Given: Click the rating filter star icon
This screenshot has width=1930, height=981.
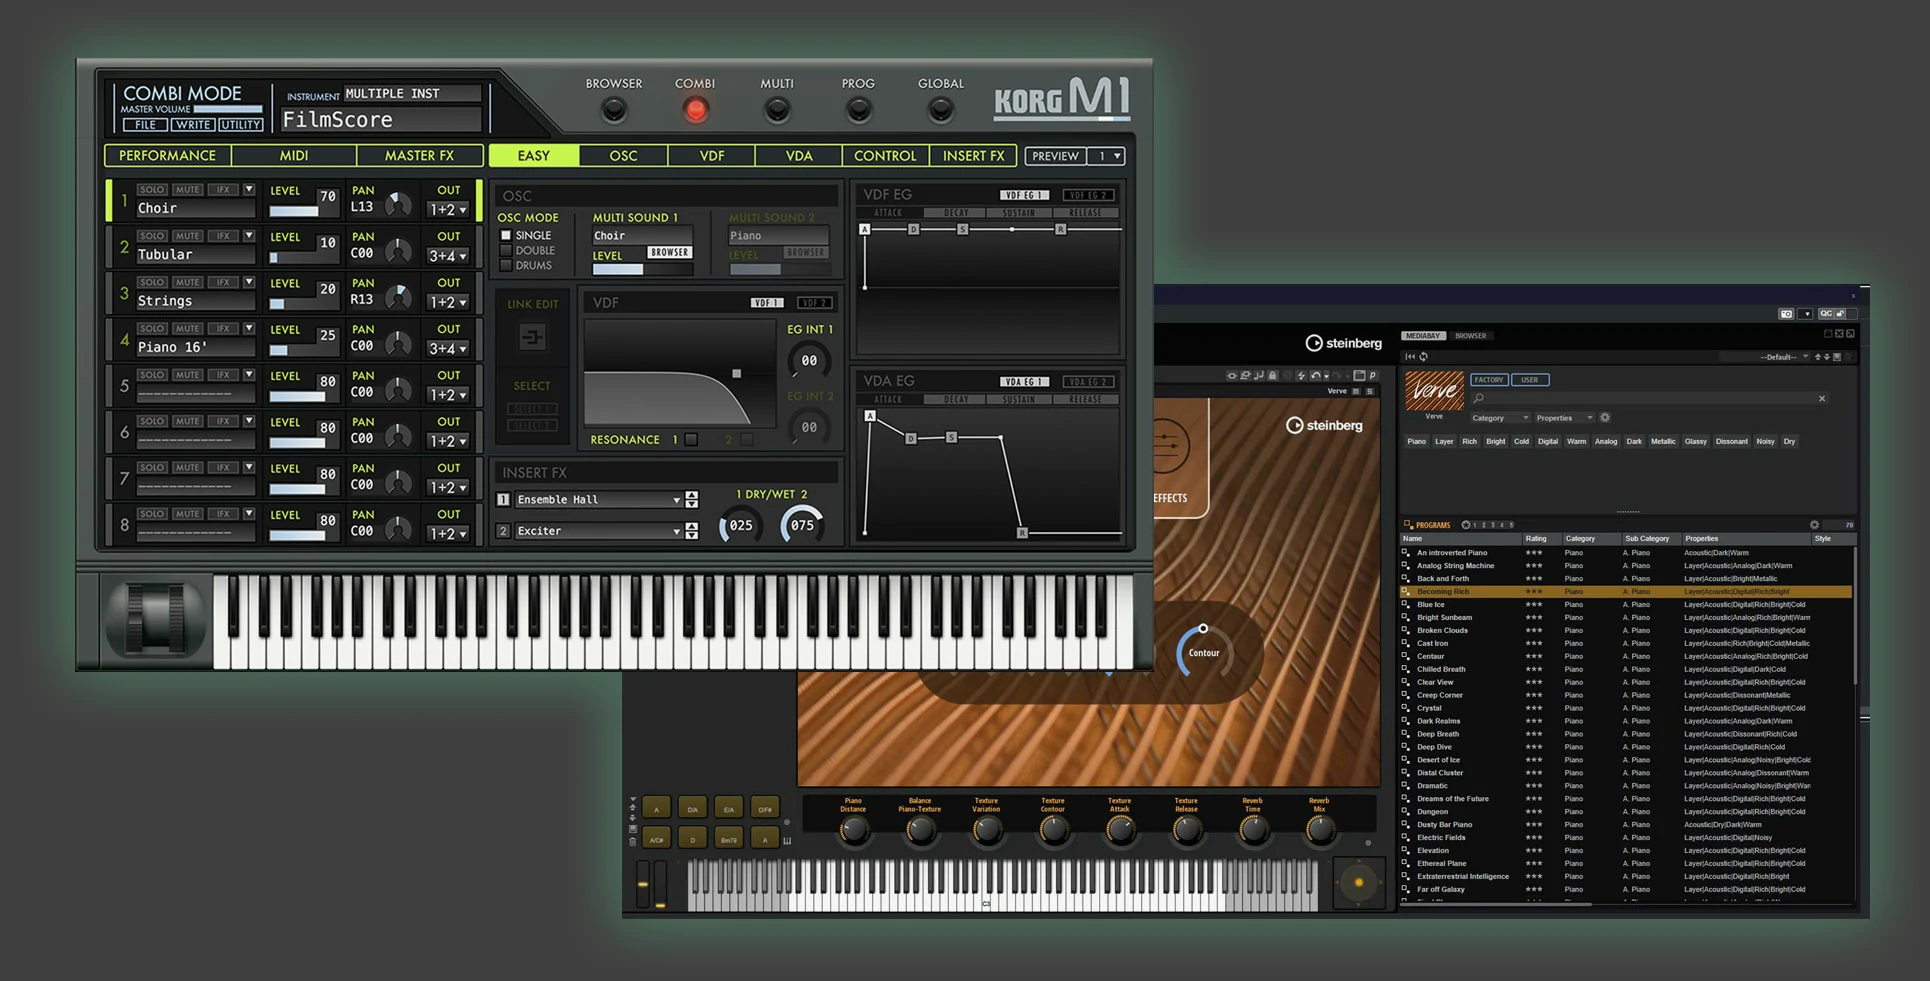Looking at the screenshot, I should pyautogui.click(x=1466, y=525).
